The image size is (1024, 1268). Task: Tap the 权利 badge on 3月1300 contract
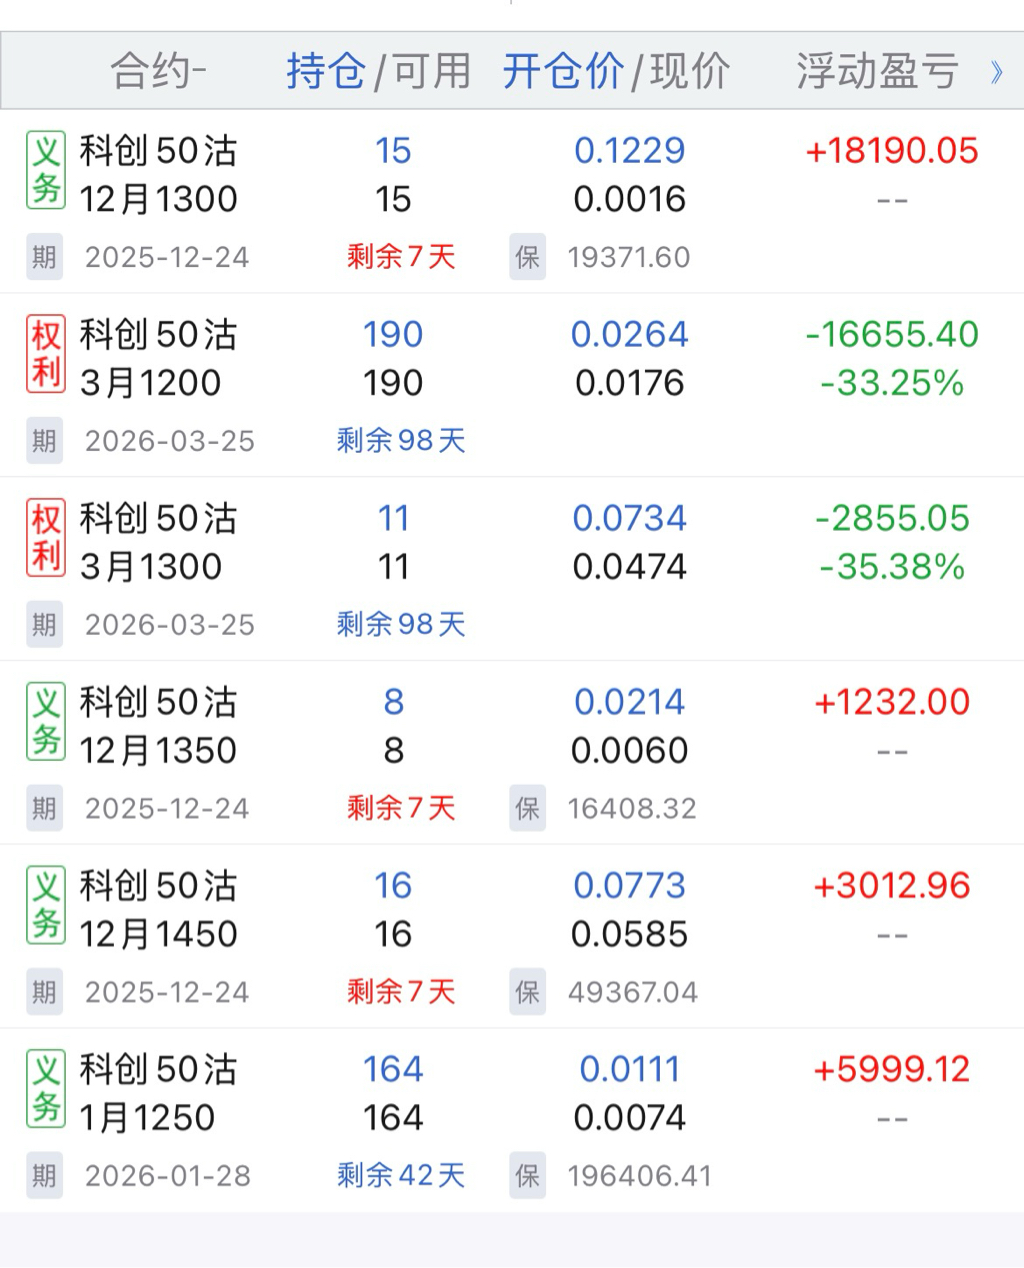point(46,538)
